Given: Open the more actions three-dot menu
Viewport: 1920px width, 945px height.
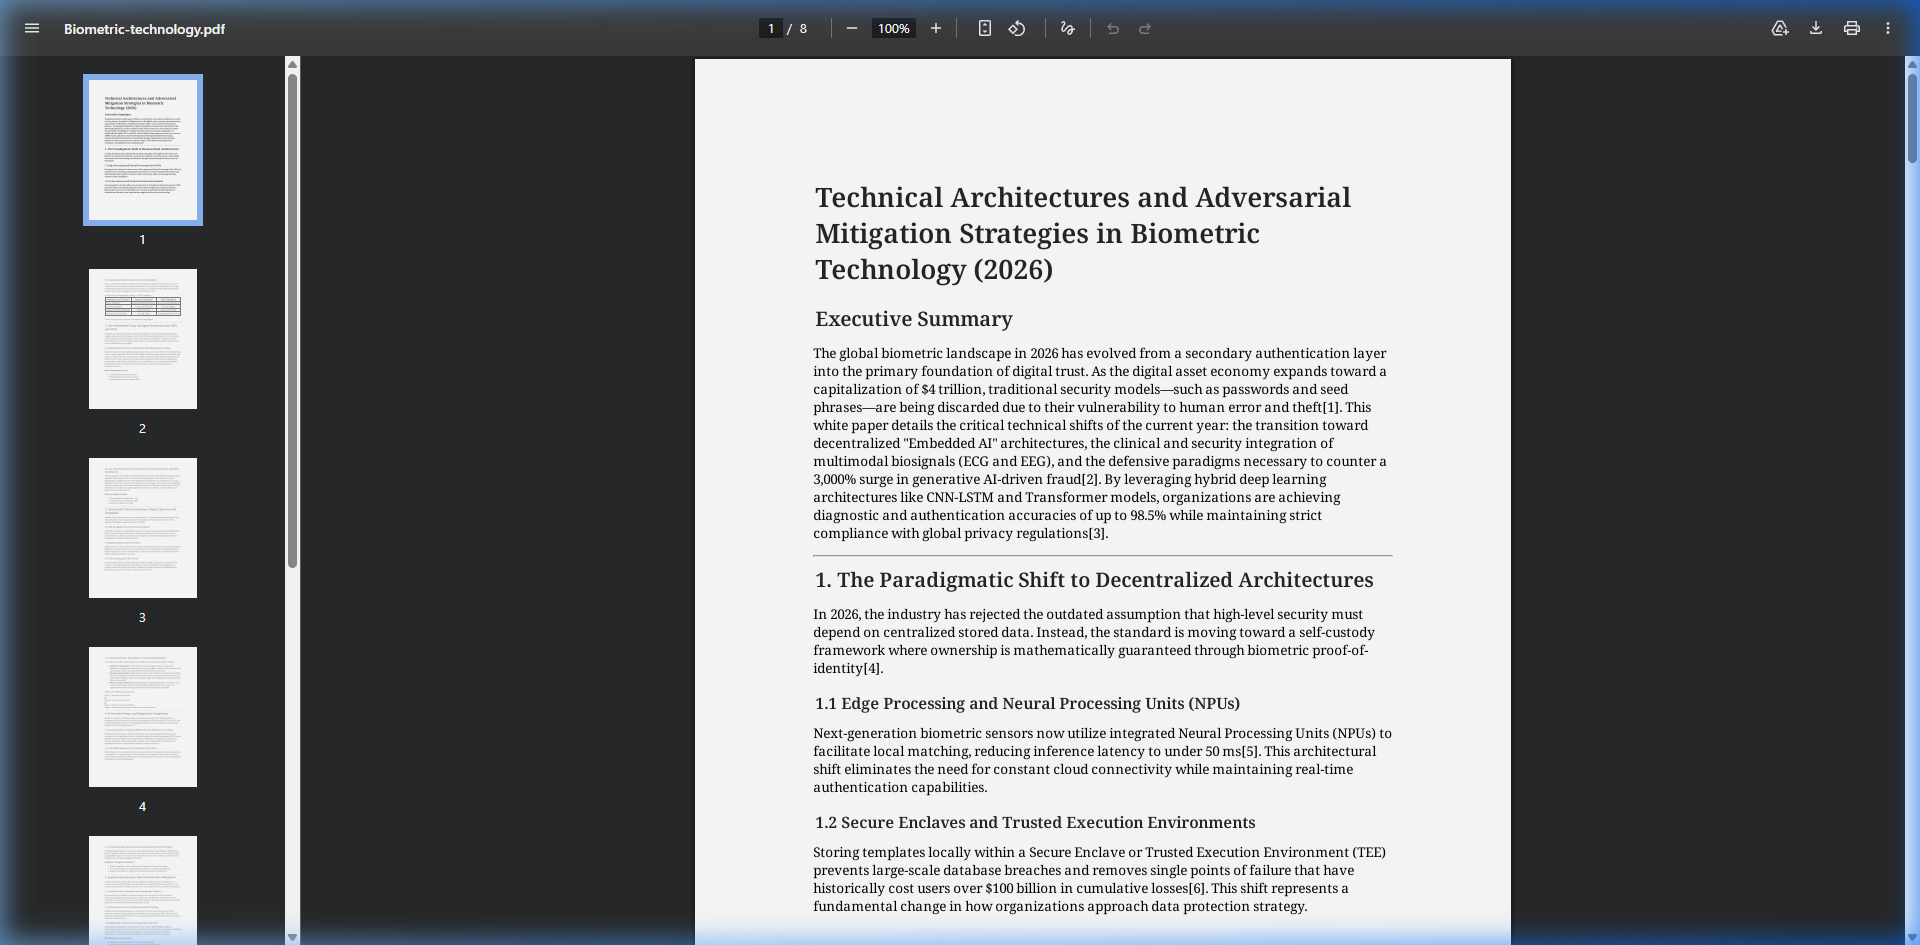Looking at the screenshot, I should click(x=1888, y=29).
